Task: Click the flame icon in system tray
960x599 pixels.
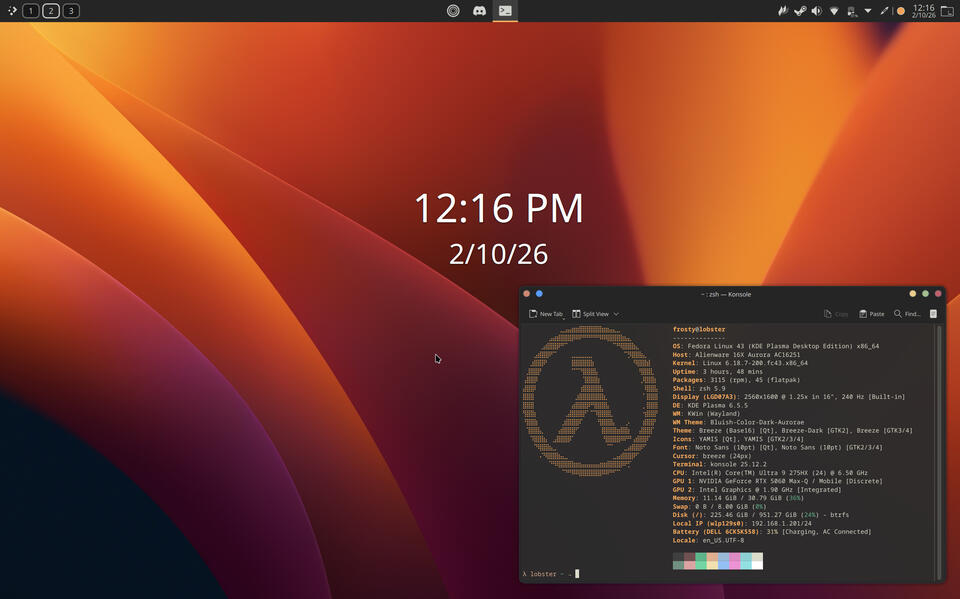Action: (784, 11)
